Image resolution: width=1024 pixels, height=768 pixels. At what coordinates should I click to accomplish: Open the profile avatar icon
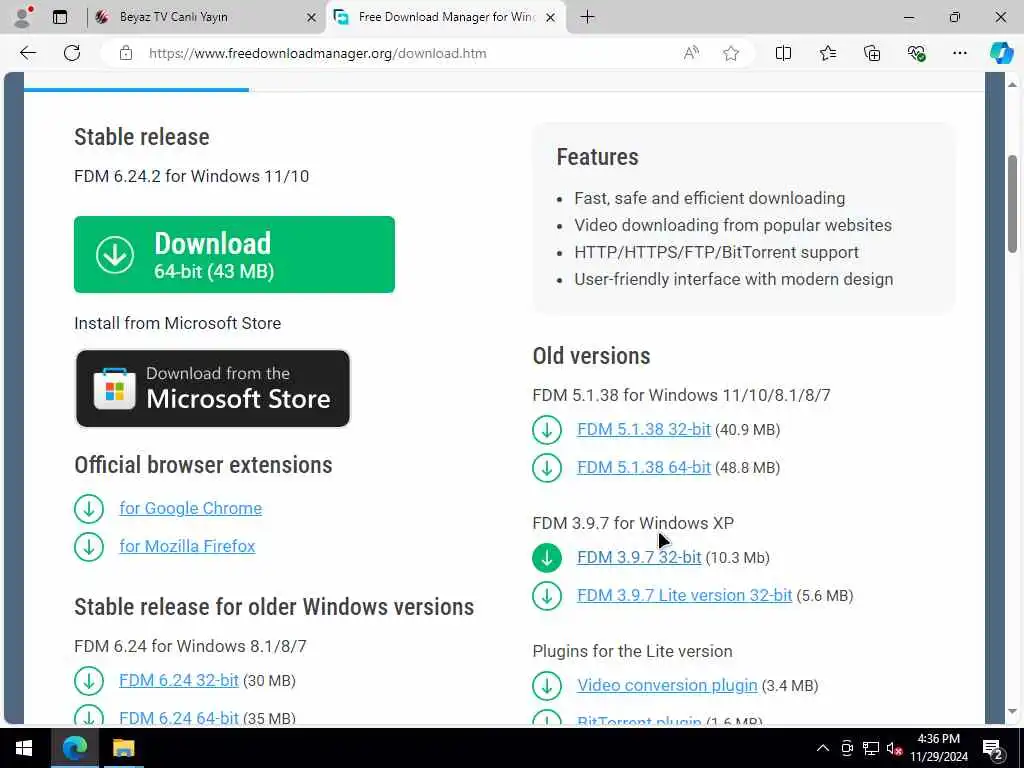(22, 17)
